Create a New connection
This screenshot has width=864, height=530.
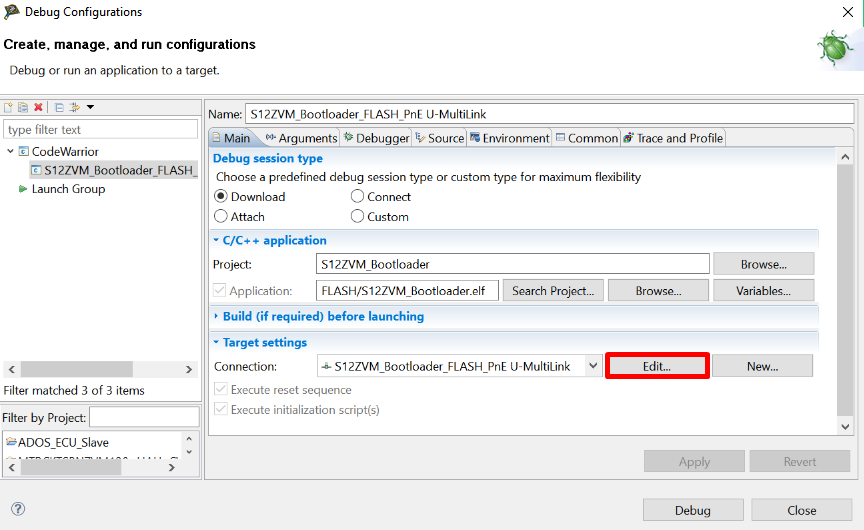click(762, 366)
